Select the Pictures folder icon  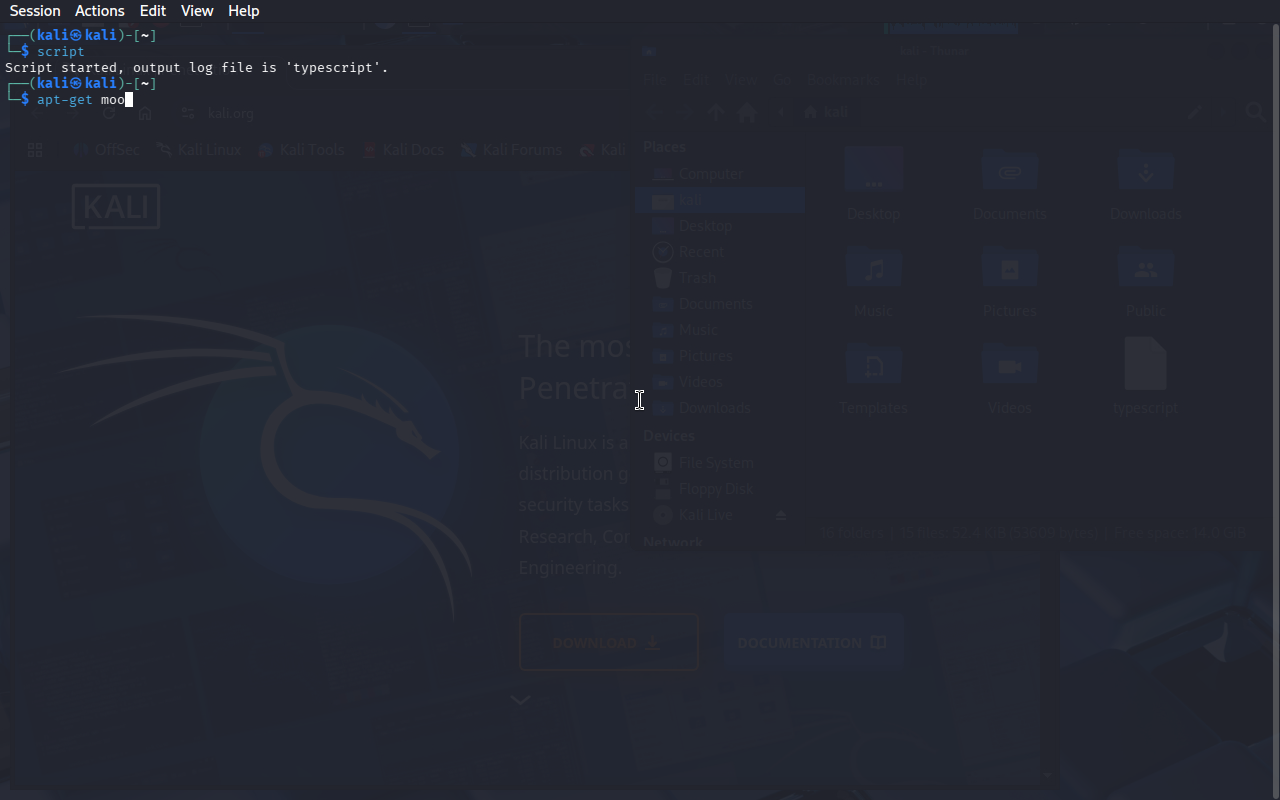click(1010, 269)
